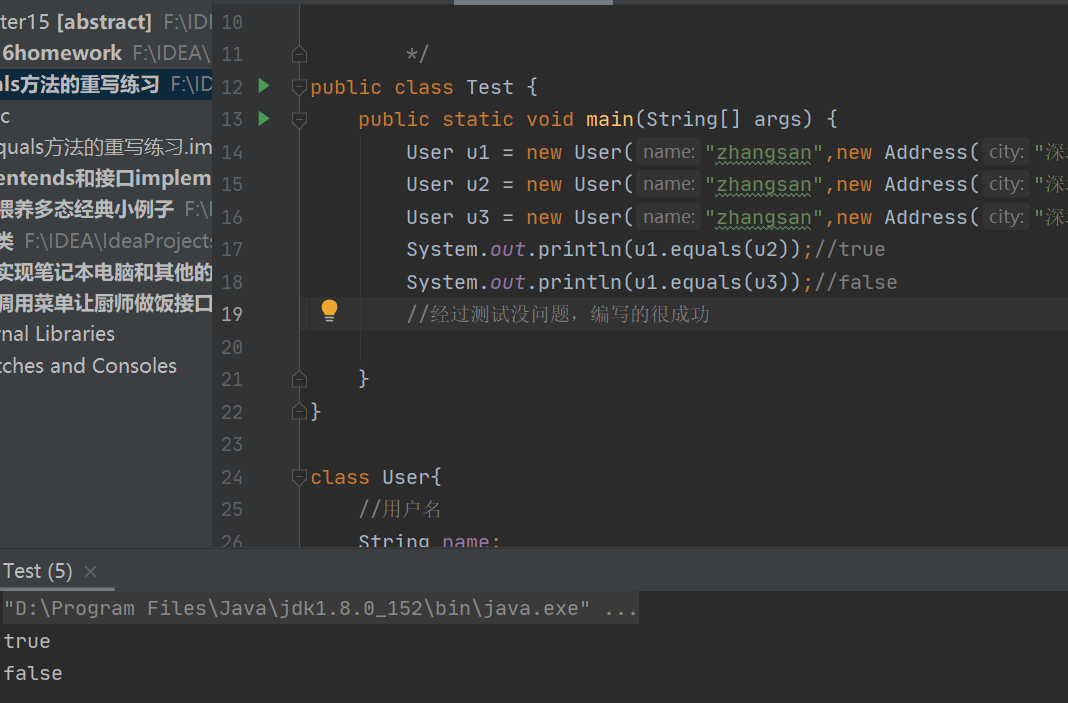Select the 6homework project entry
The image size is (1068, 703).
106,53
